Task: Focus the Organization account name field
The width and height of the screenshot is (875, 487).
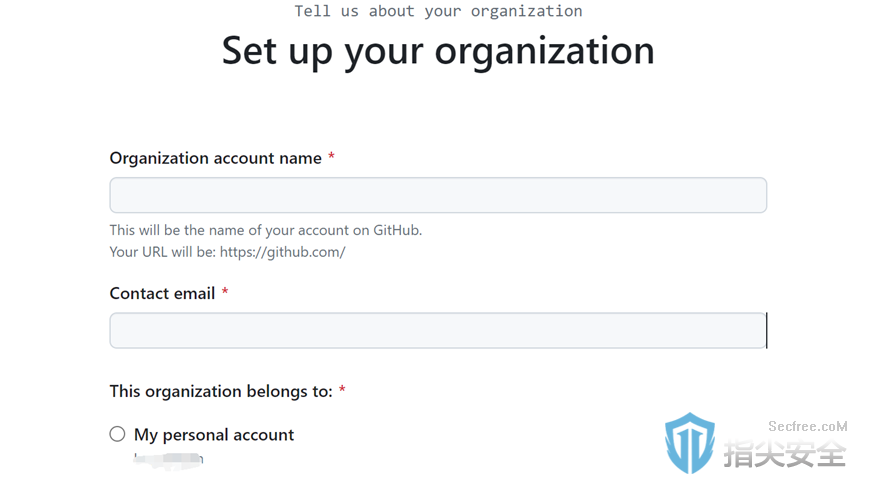Action: [x=438, y=195]
